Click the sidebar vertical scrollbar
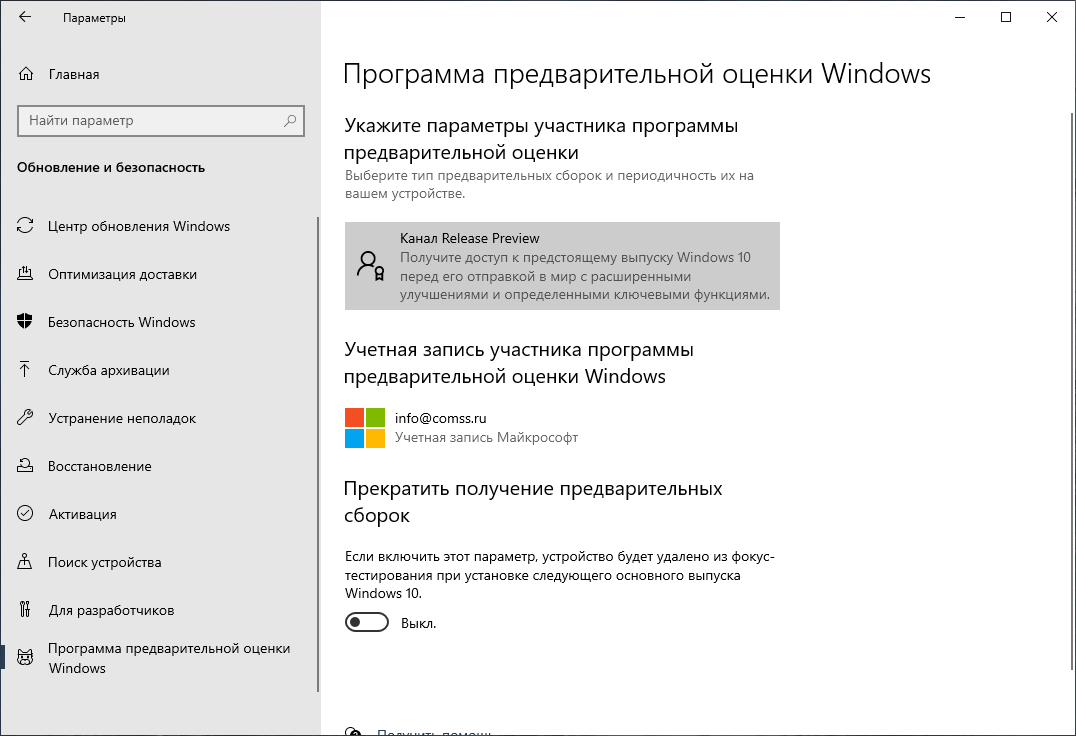Image resolution: width=1076 pixels, height=736 pixels. (x=318, y=450)
